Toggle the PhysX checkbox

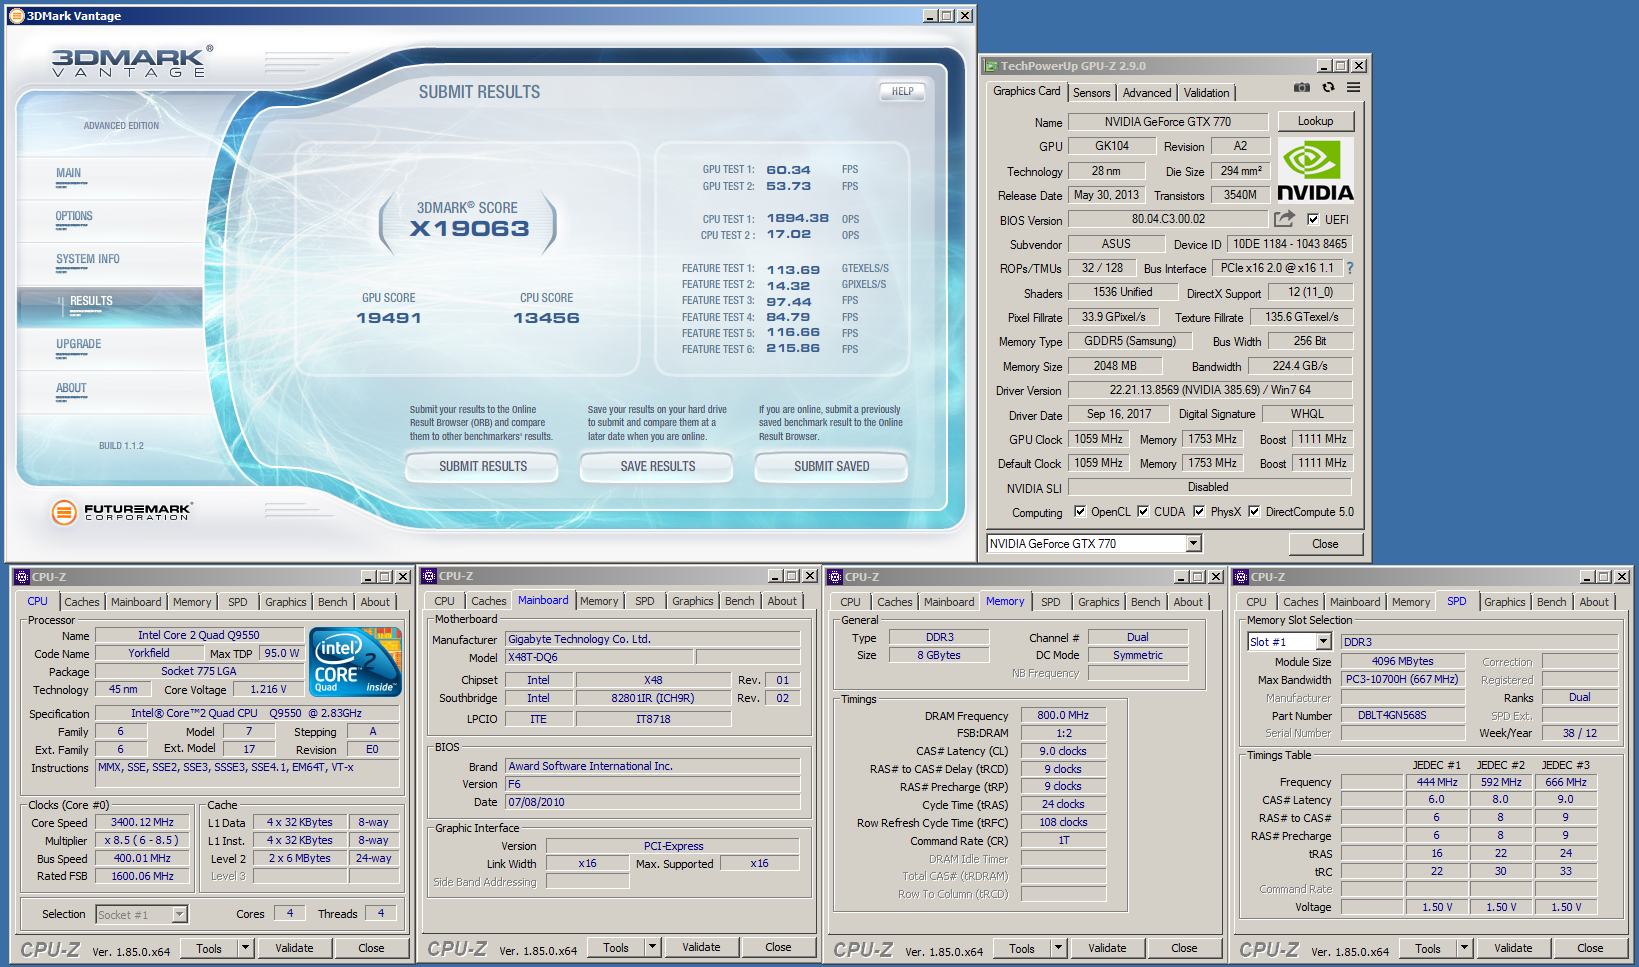(x=1199, y=512)
